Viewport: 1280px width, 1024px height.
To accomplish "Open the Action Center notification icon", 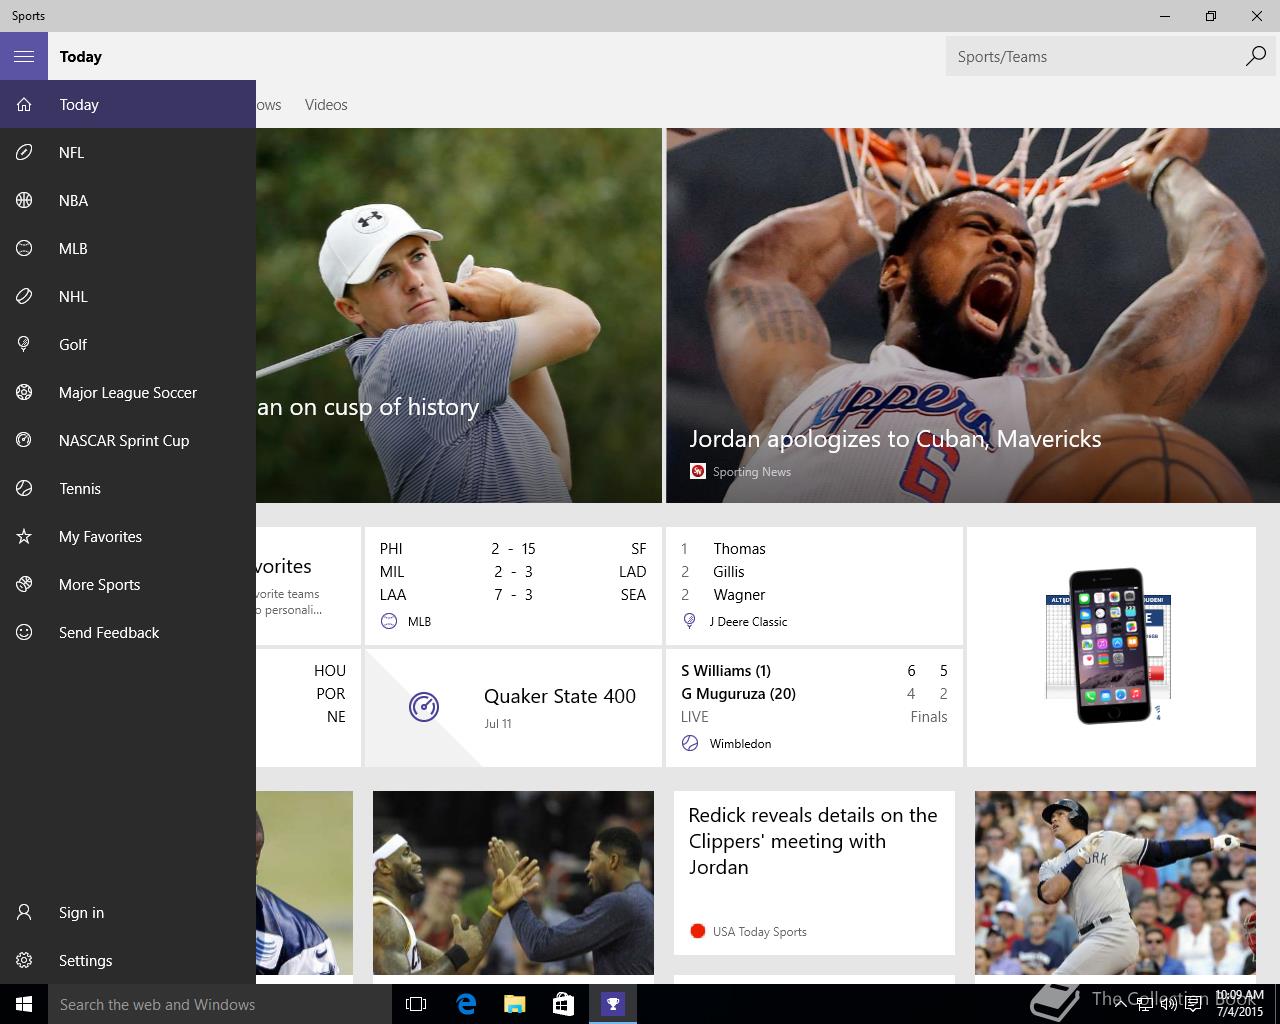I will 1193,1004.
